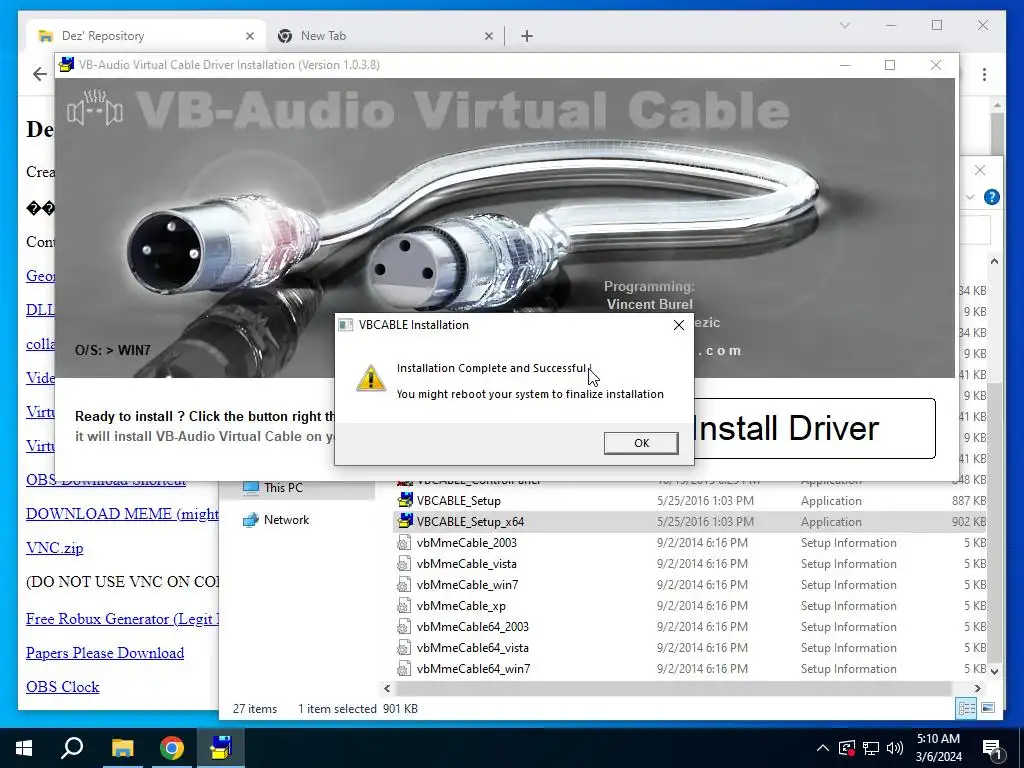This screenshot has width=1024, height=768.
Task: Click Explorer scroll down arrow
Action: pyautogui.click(x=994, y=671)
